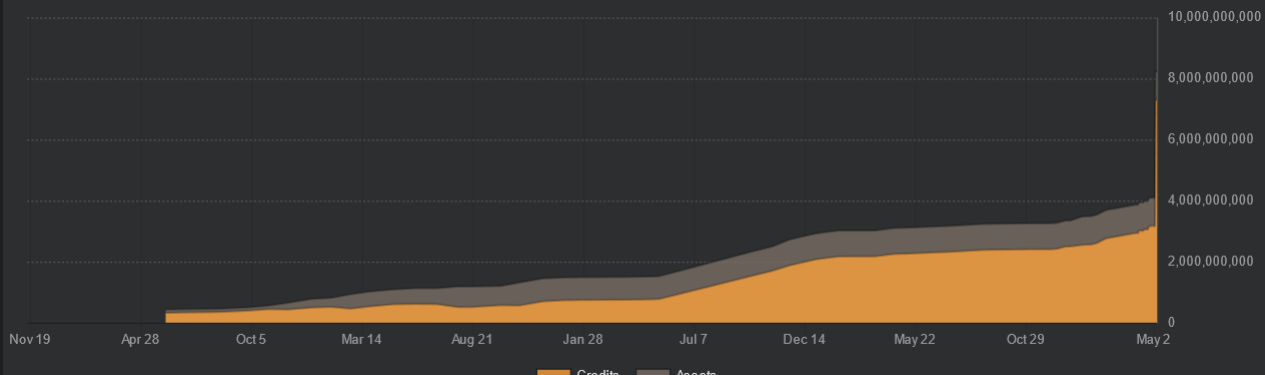Select the Jan 28 date label

[583, 340]
